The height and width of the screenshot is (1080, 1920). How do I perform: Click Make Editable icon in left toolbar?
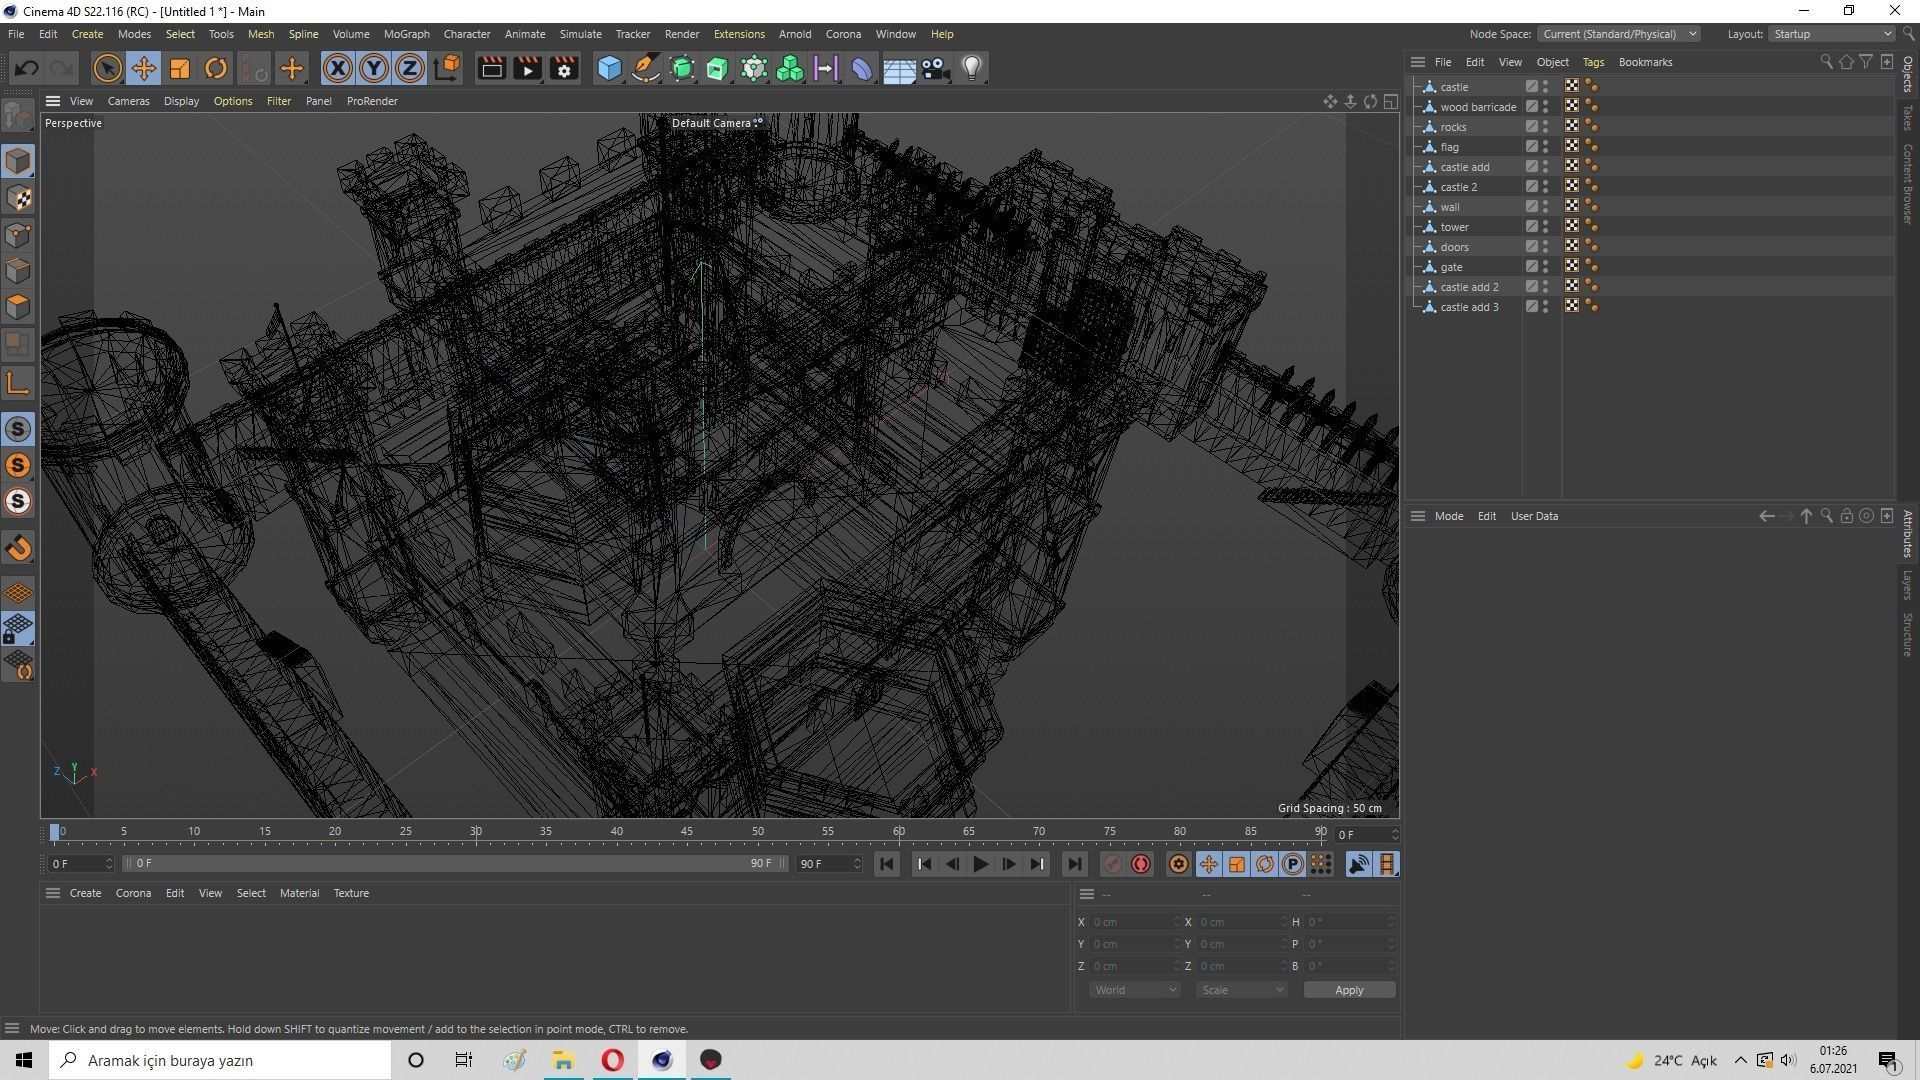click(18, 116)
